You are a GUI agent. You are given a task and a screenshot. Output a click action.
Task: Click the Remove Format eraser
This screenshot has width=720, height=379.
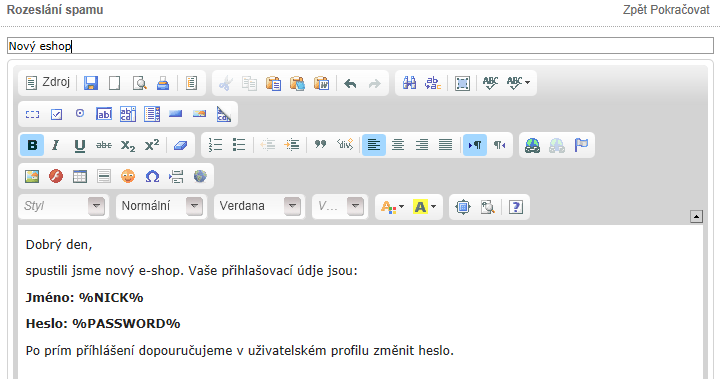[x=180, y=145]
